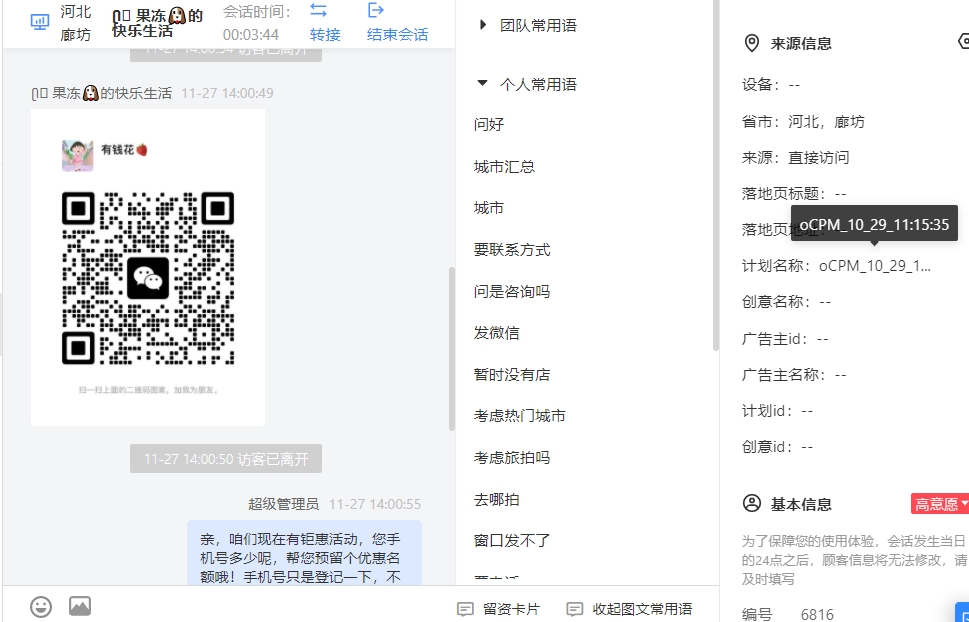Click the transfer (转接) arrows icon

pos(318,10)
